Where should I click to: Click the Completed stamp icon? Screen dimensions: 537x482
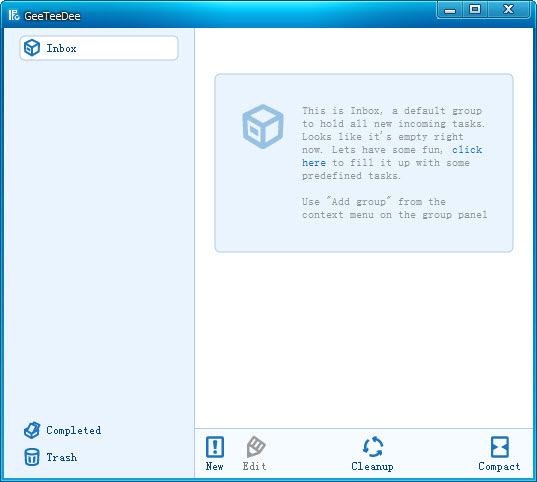[32, 430]
